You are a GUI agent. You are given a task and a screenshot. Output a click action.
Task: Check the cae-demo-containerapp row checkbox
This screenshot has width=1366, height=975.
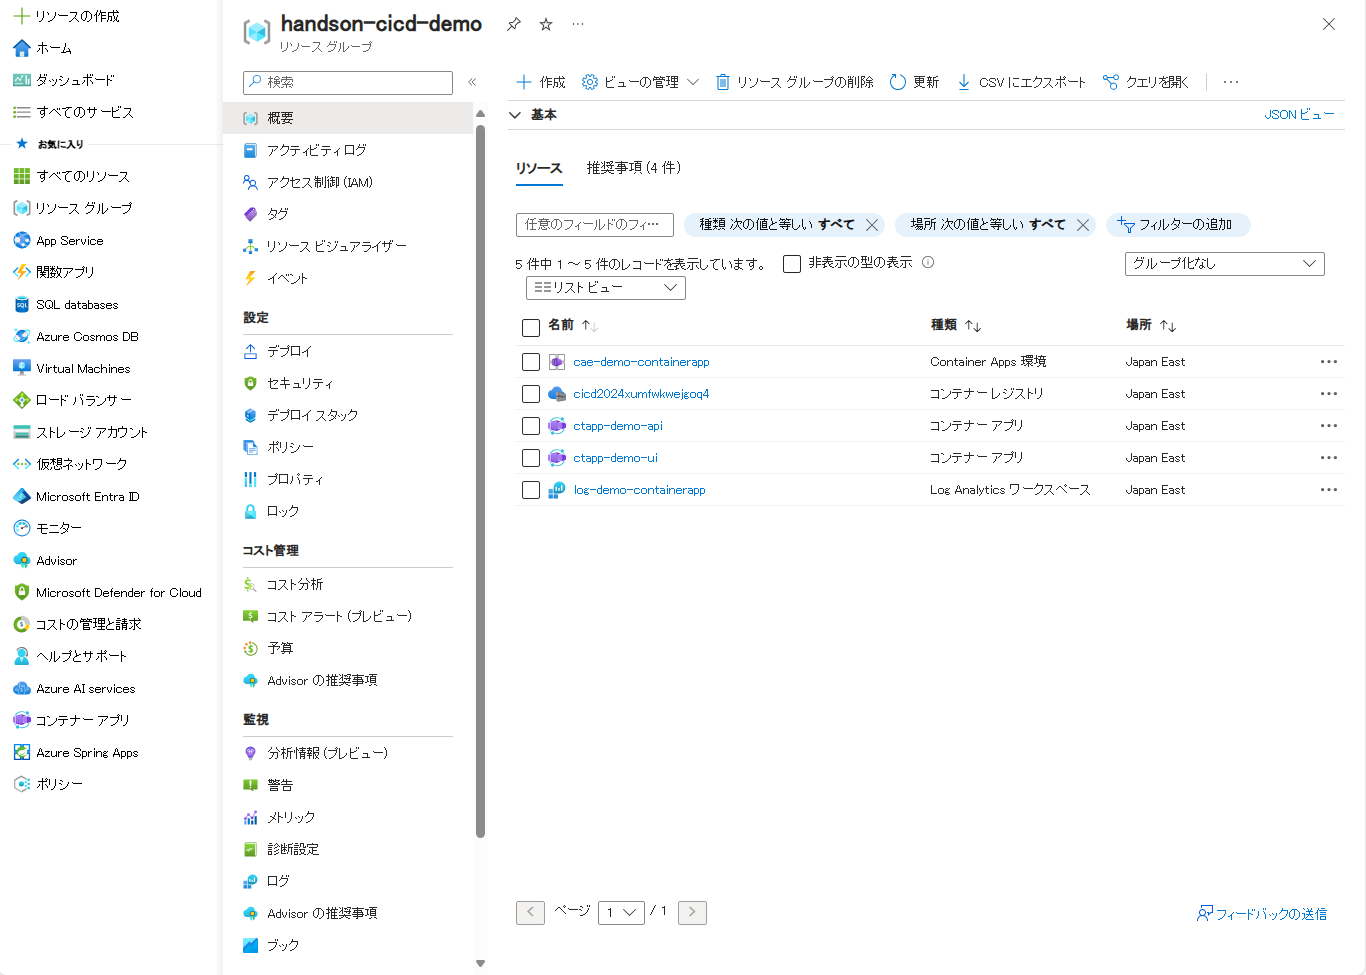pos(531,362)
